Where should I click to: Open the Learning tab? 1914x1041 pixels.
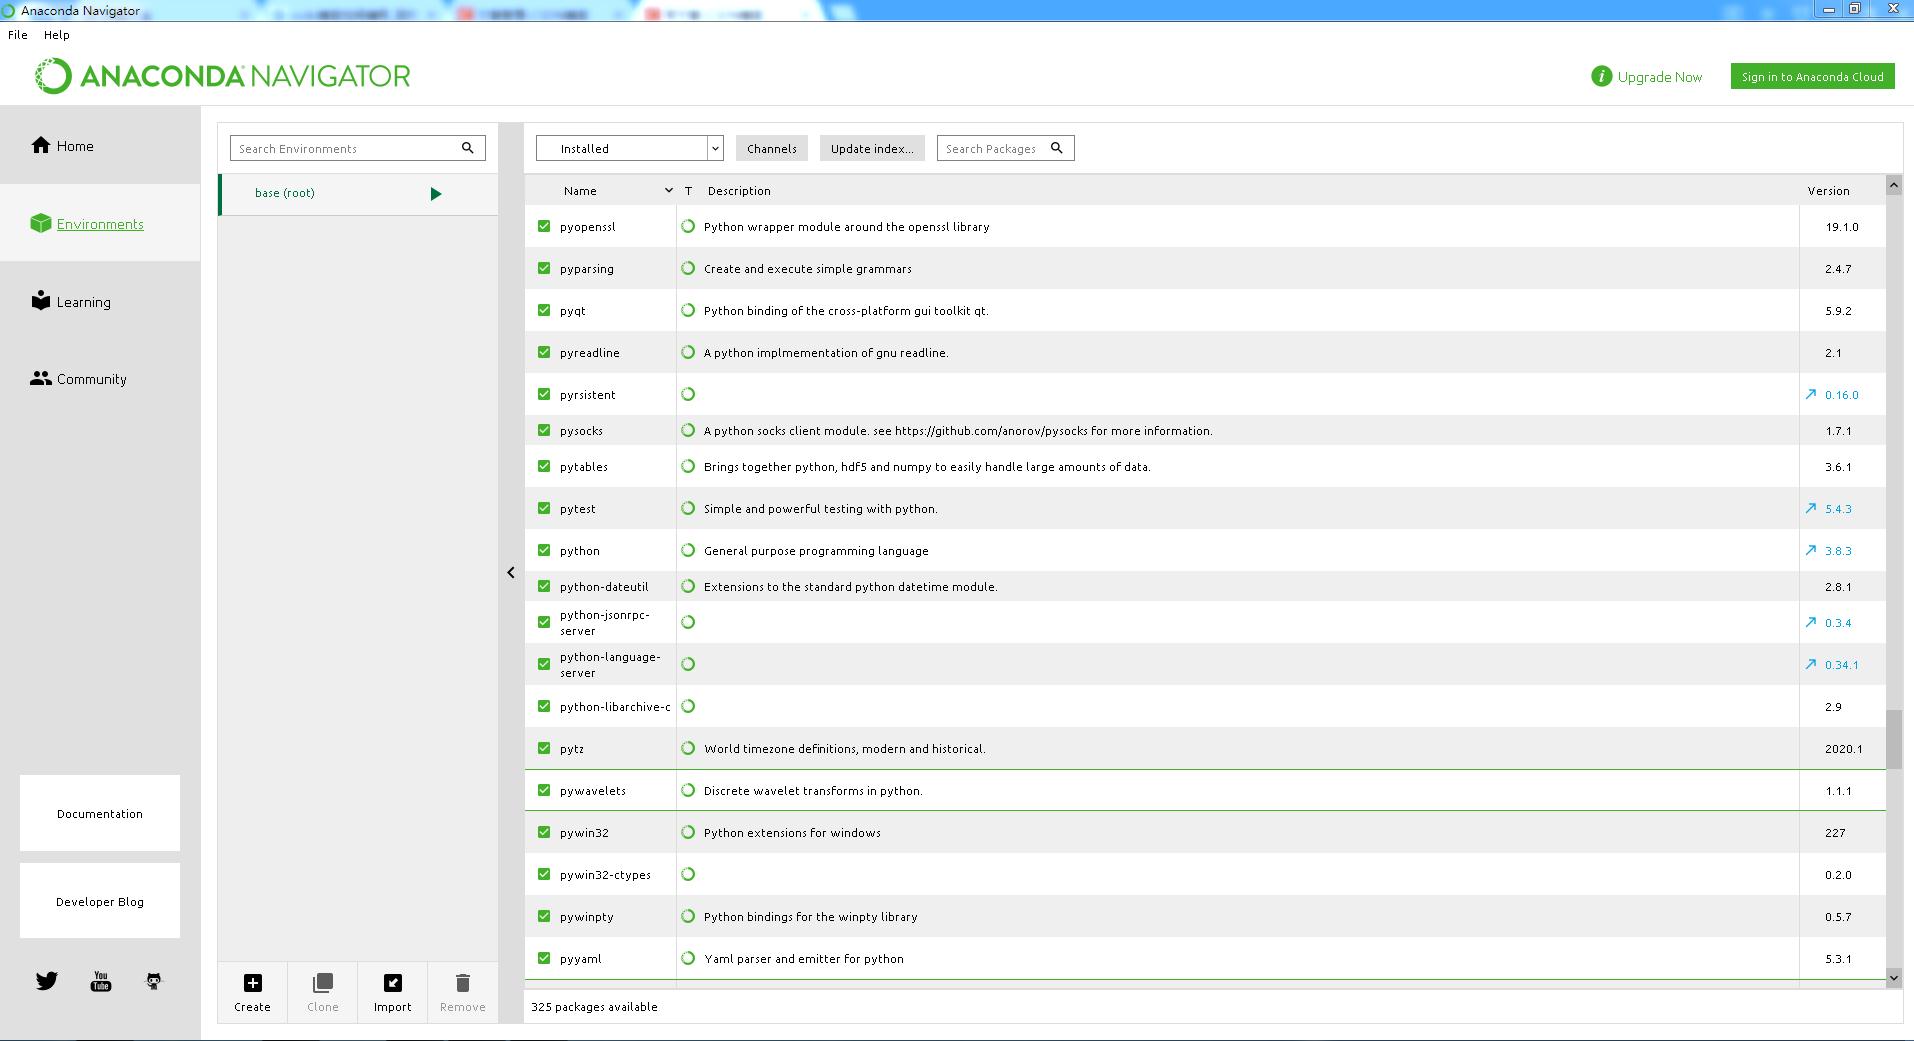[100, 301]
